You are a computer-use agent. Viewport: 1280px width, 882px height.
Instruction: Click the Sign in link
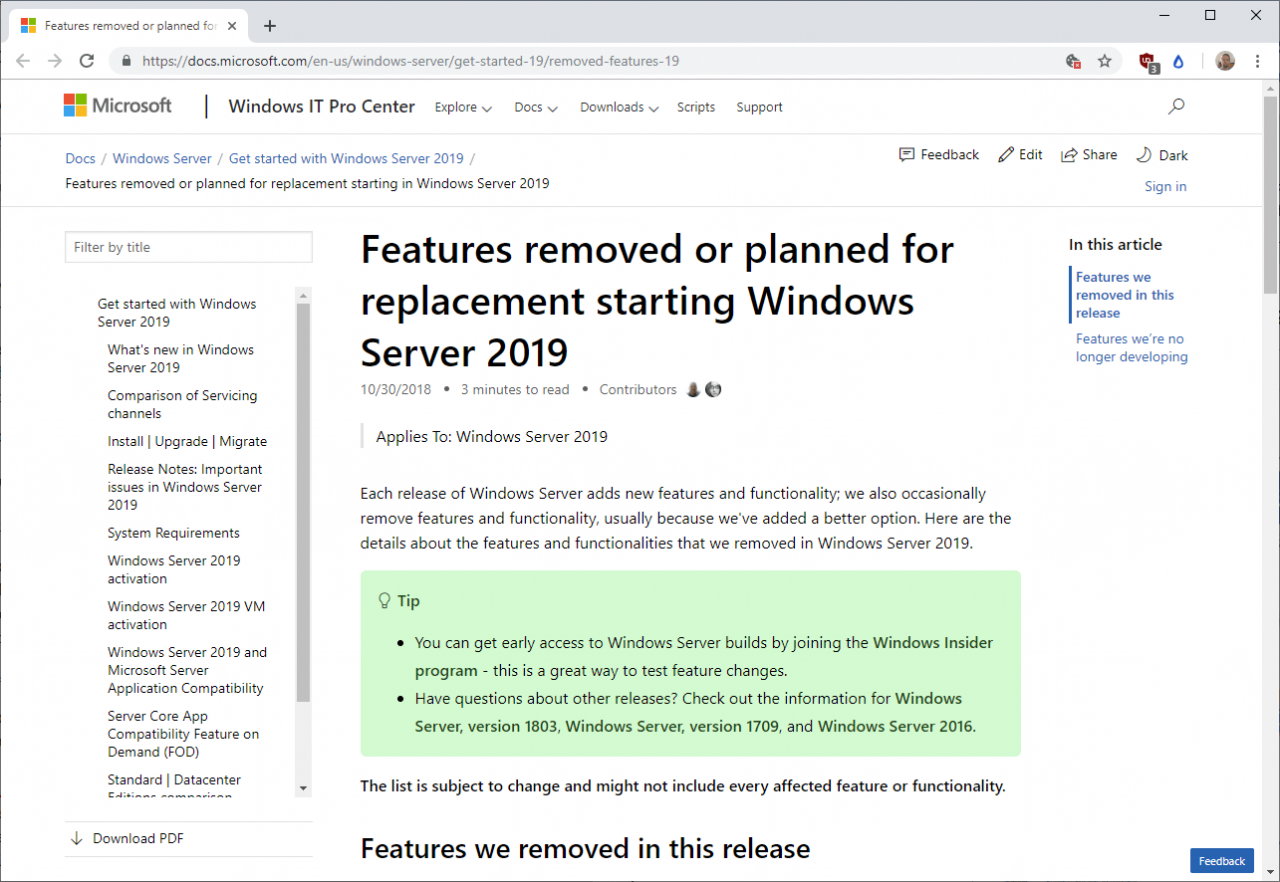(x=1165, y=186)
